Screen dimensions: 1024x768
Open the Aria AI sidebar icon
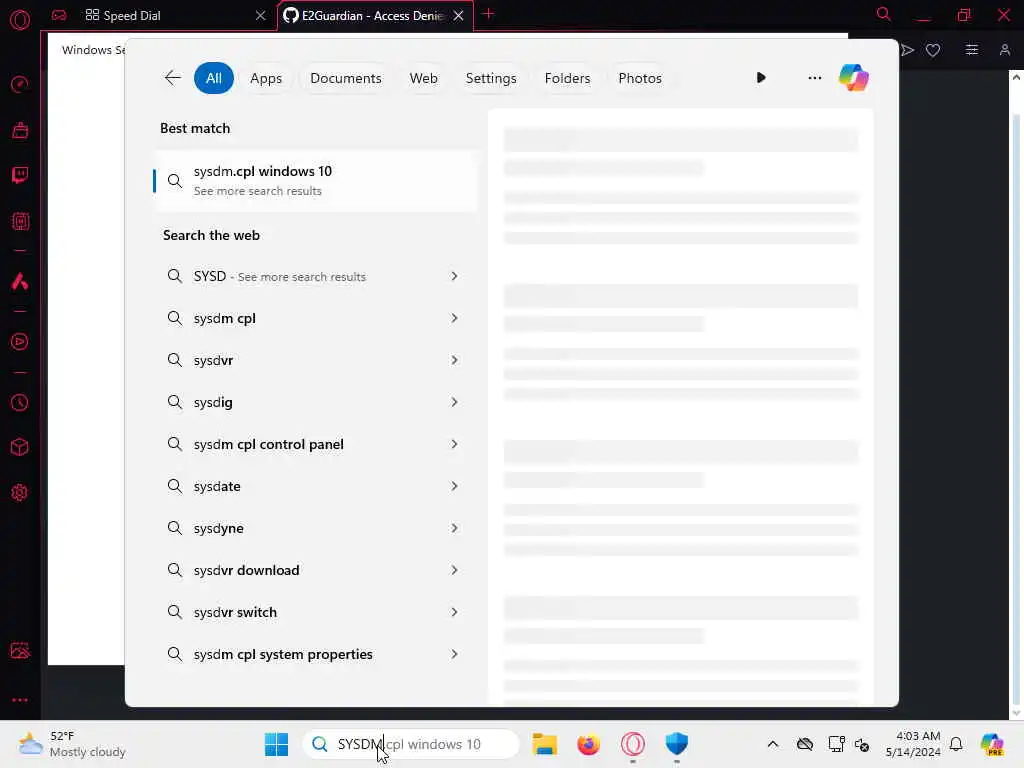click(x=20, y=281)
